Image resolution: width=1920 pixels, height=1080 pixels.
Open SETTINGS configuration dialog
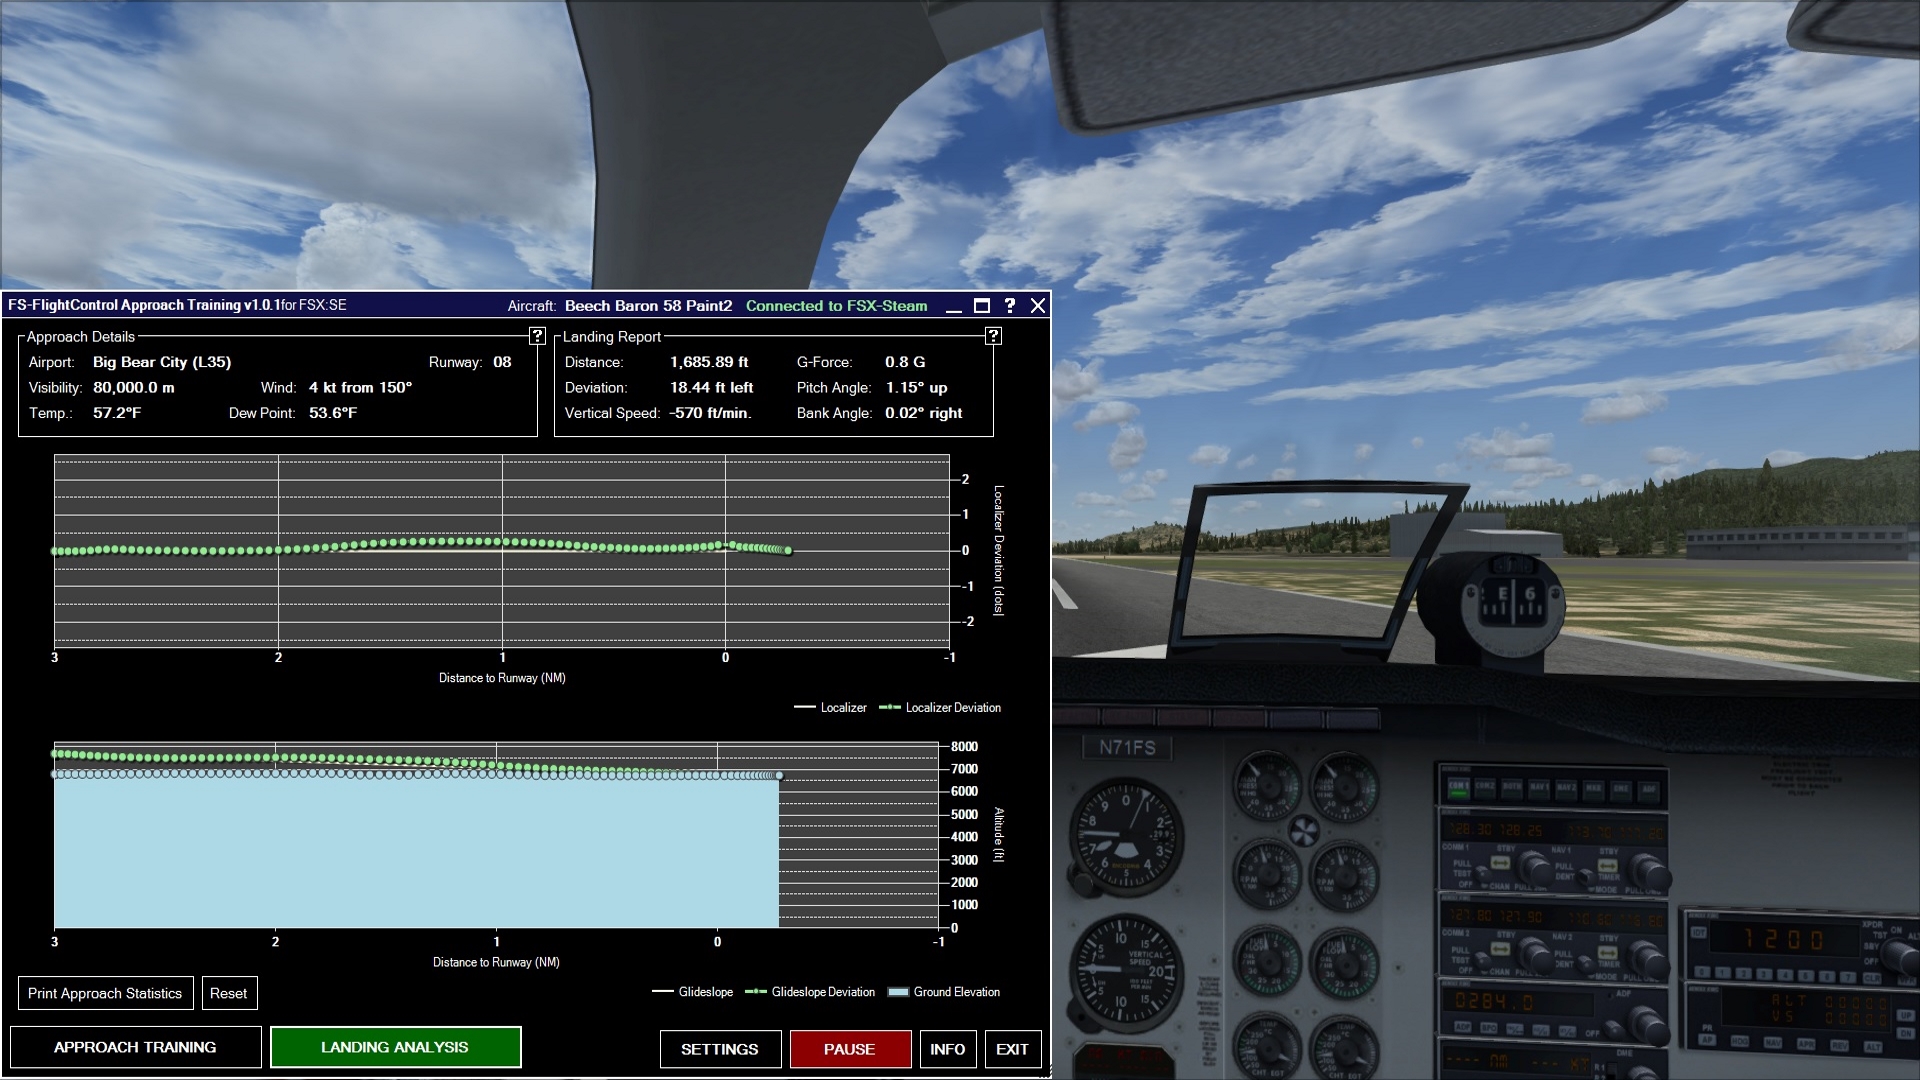click(x=719, y=1048)
